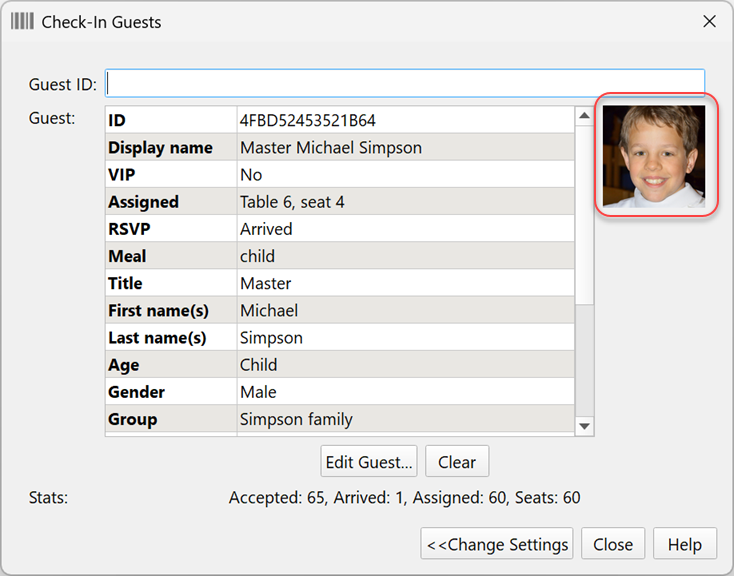Click the 'Last name(s)' row header
Screen dimensions: 734x576
[x=171, y=338]
